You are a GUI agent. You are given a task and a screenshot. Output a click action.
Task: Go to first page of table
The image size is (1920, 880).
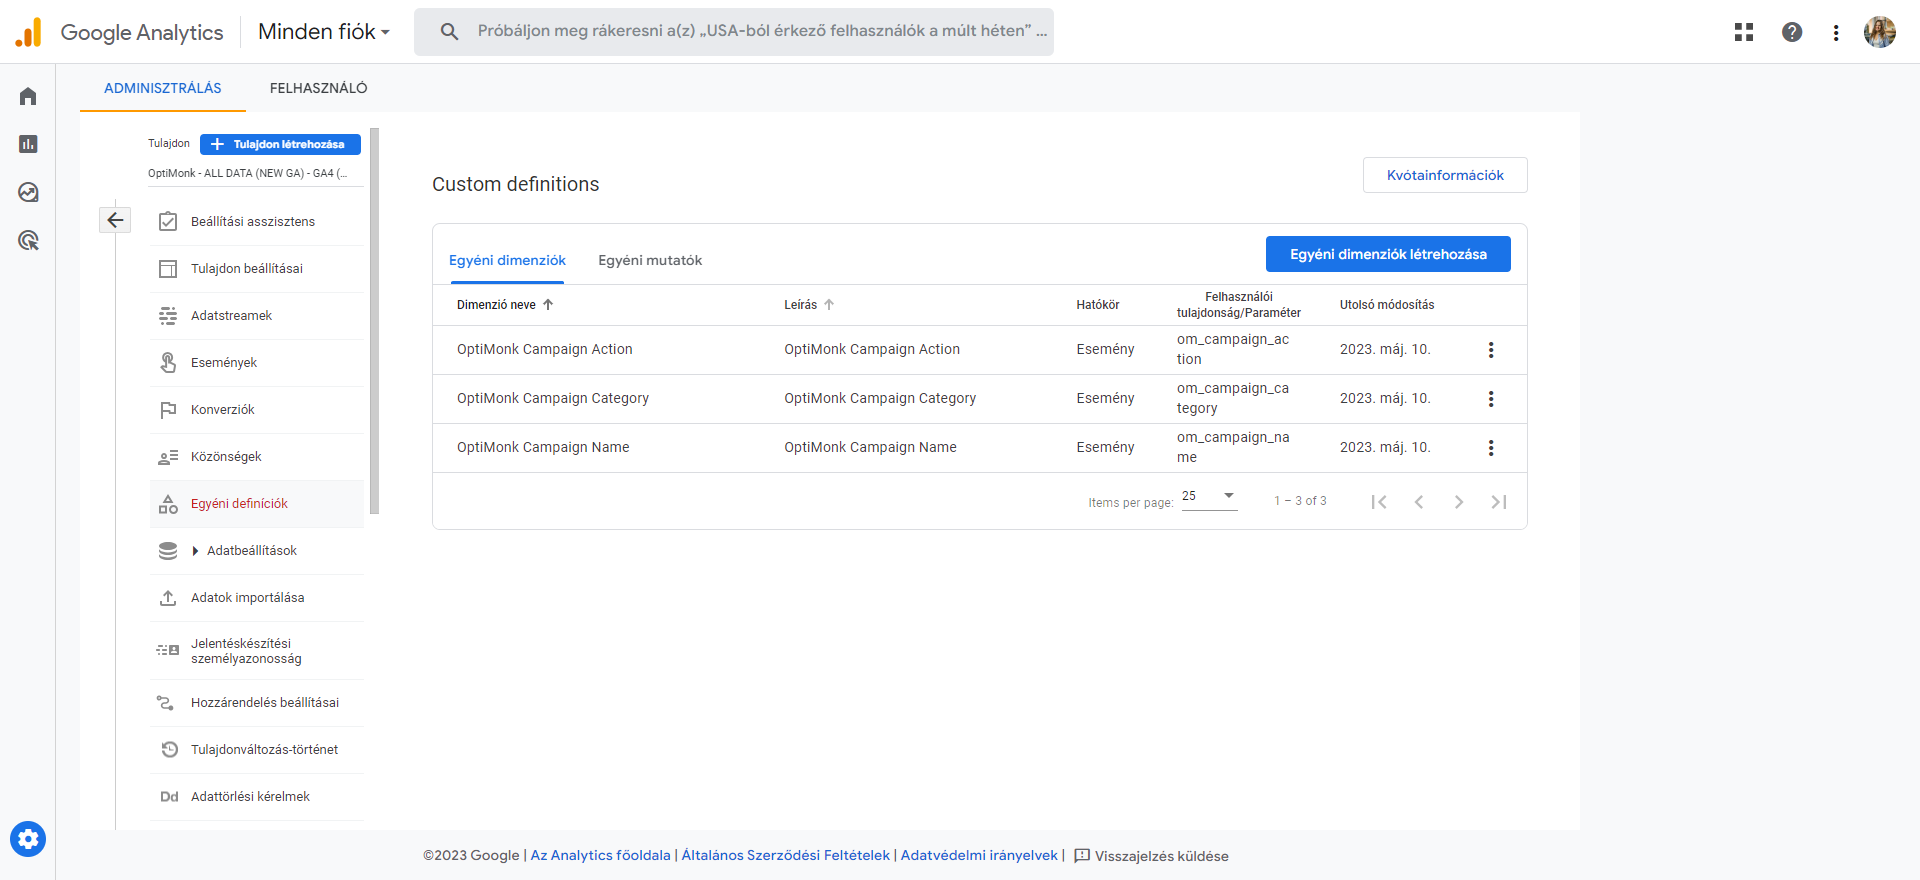[1379, 502]
